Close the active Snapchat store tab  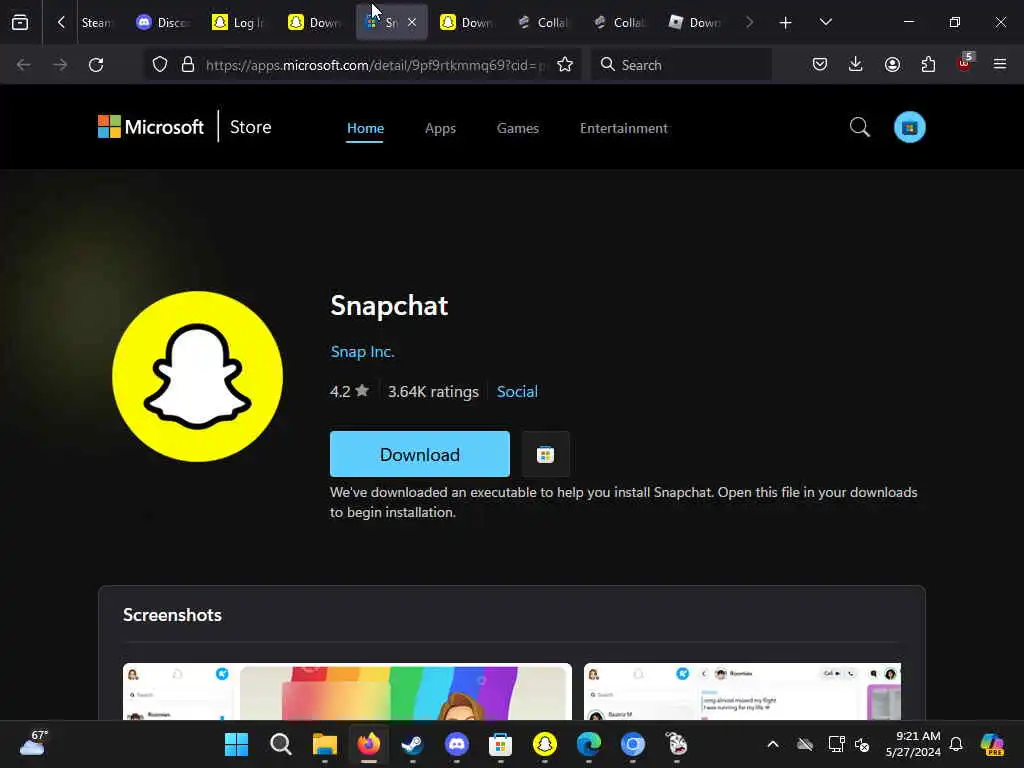[412, 22]
